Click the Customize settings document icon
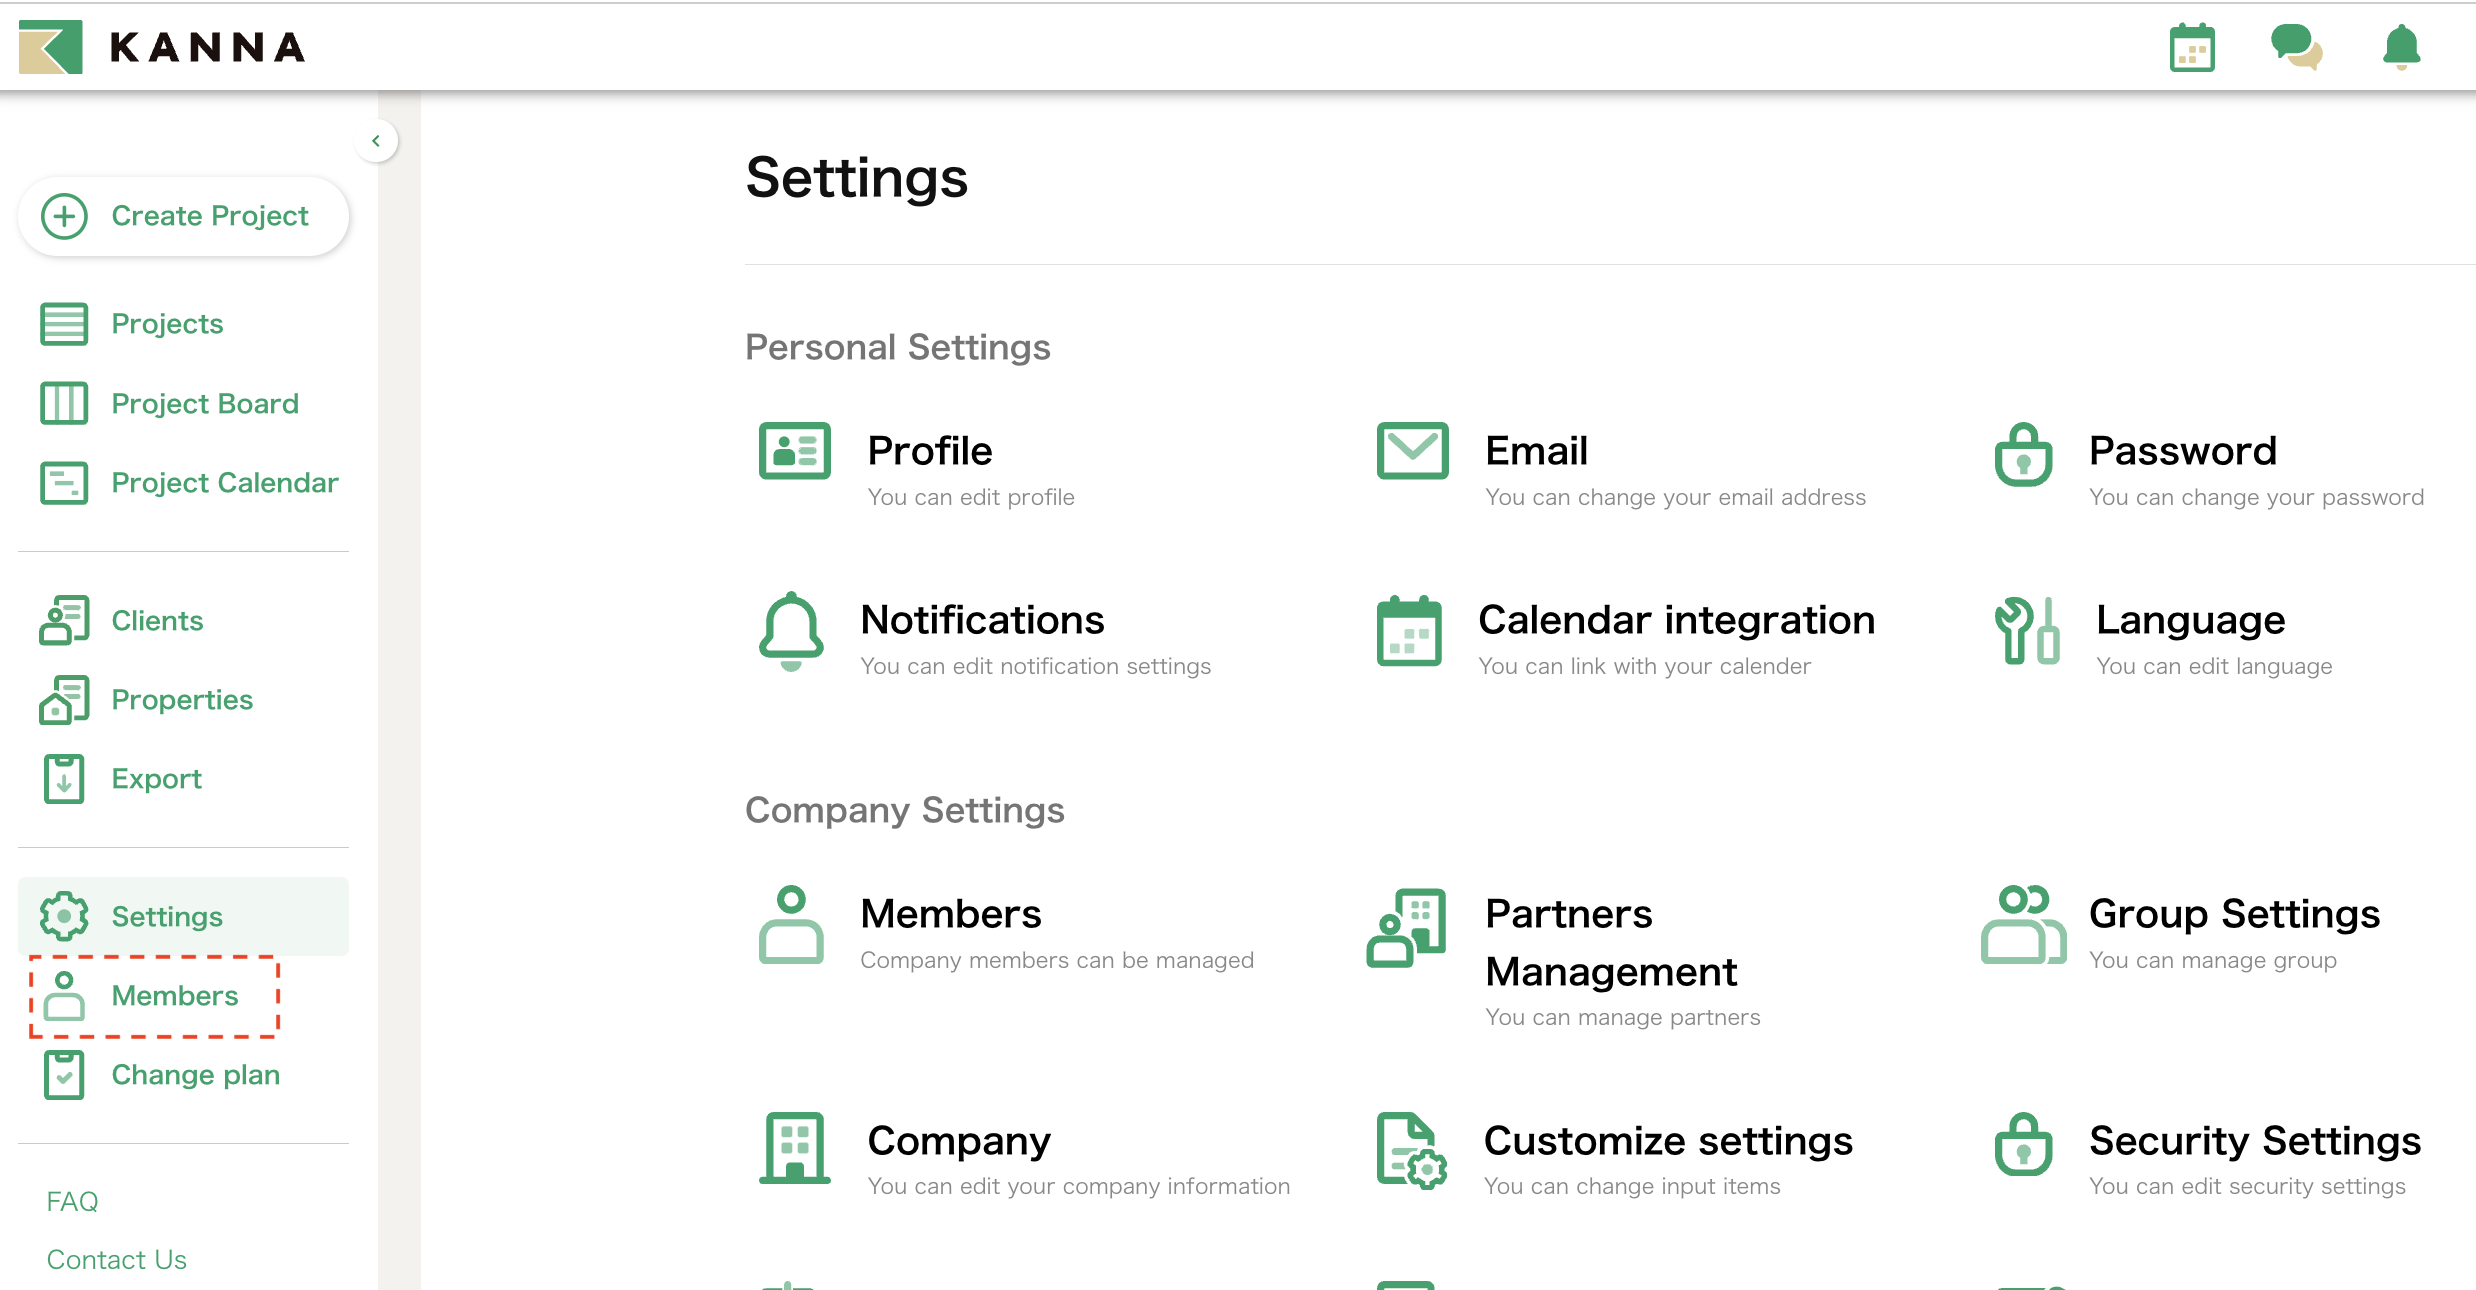 (1410, 1150)
